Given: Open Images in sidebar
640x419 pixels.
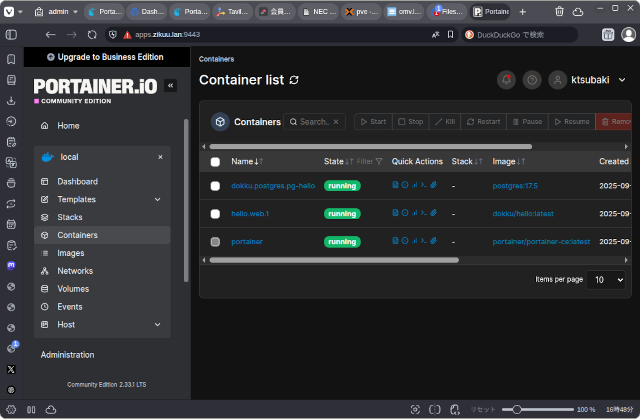Looking at the screenshot, I should pyautogui.click(x=102, y=253).
